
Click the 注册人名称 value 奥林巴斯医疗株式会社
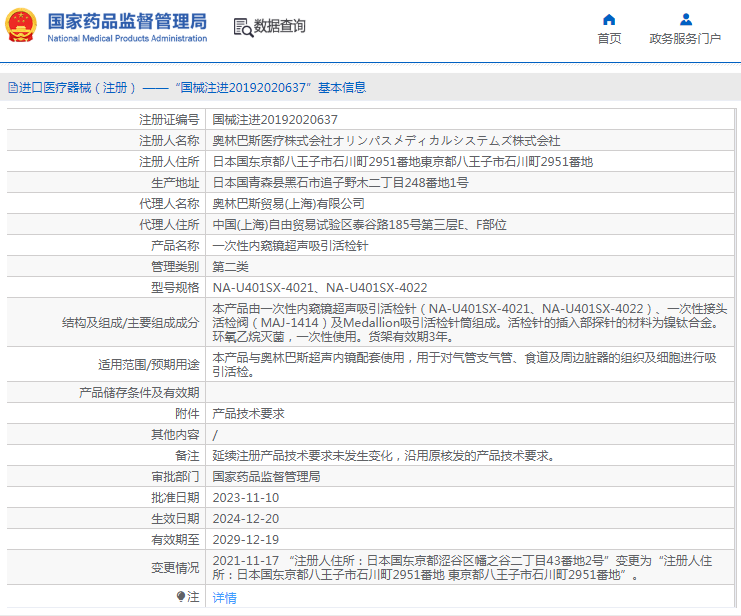386,140
